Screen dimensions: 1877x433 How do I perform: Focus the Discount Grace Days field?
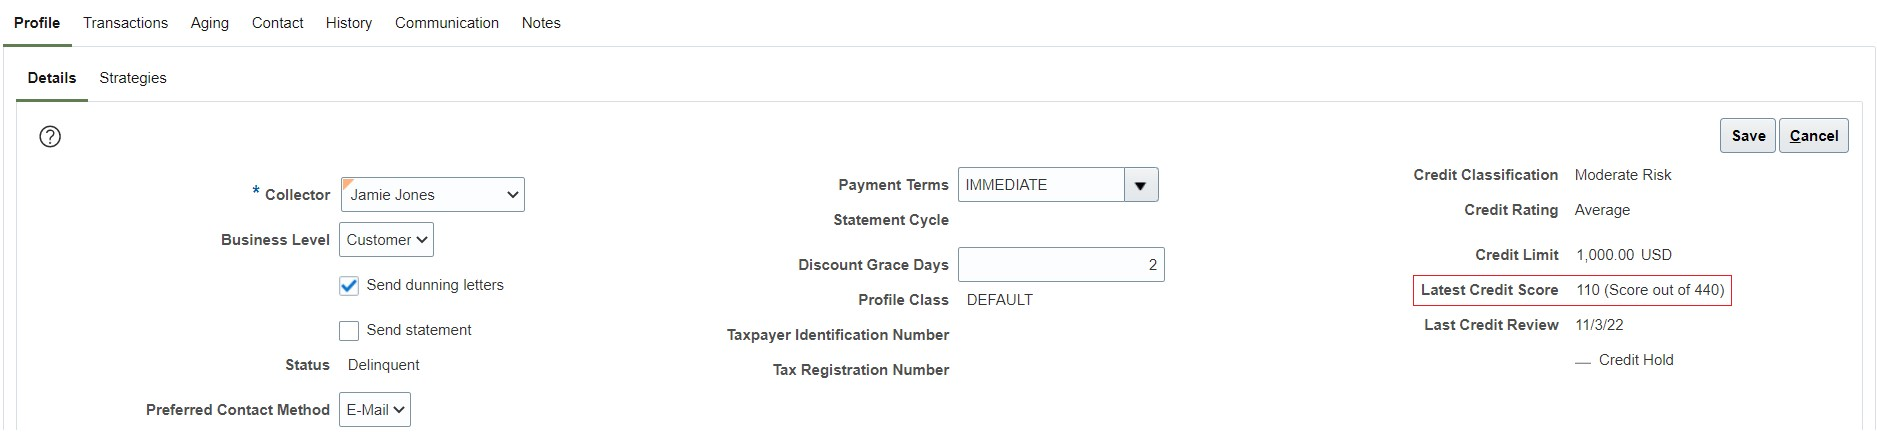[x=1060, y=265]
